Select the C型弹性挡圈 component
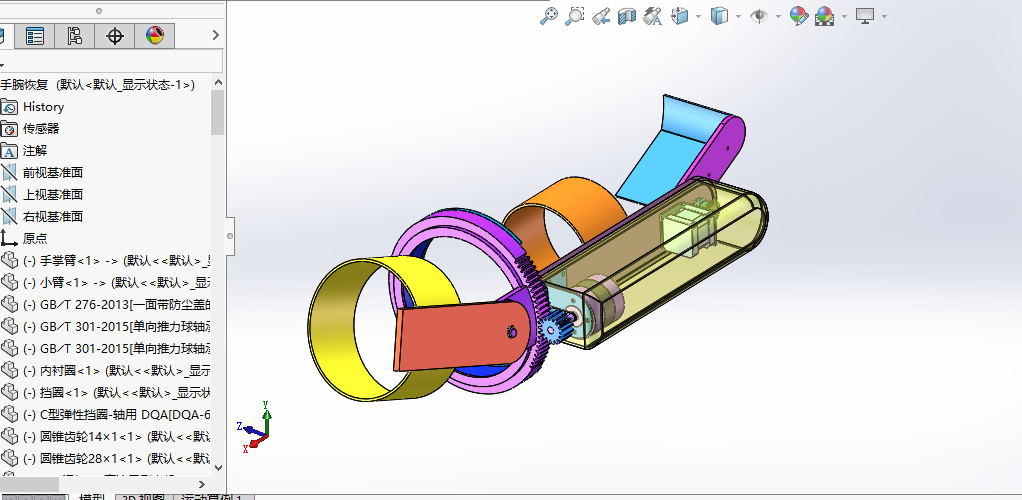The height and width of the screenshot is (500, 1022). click(117, 415)
